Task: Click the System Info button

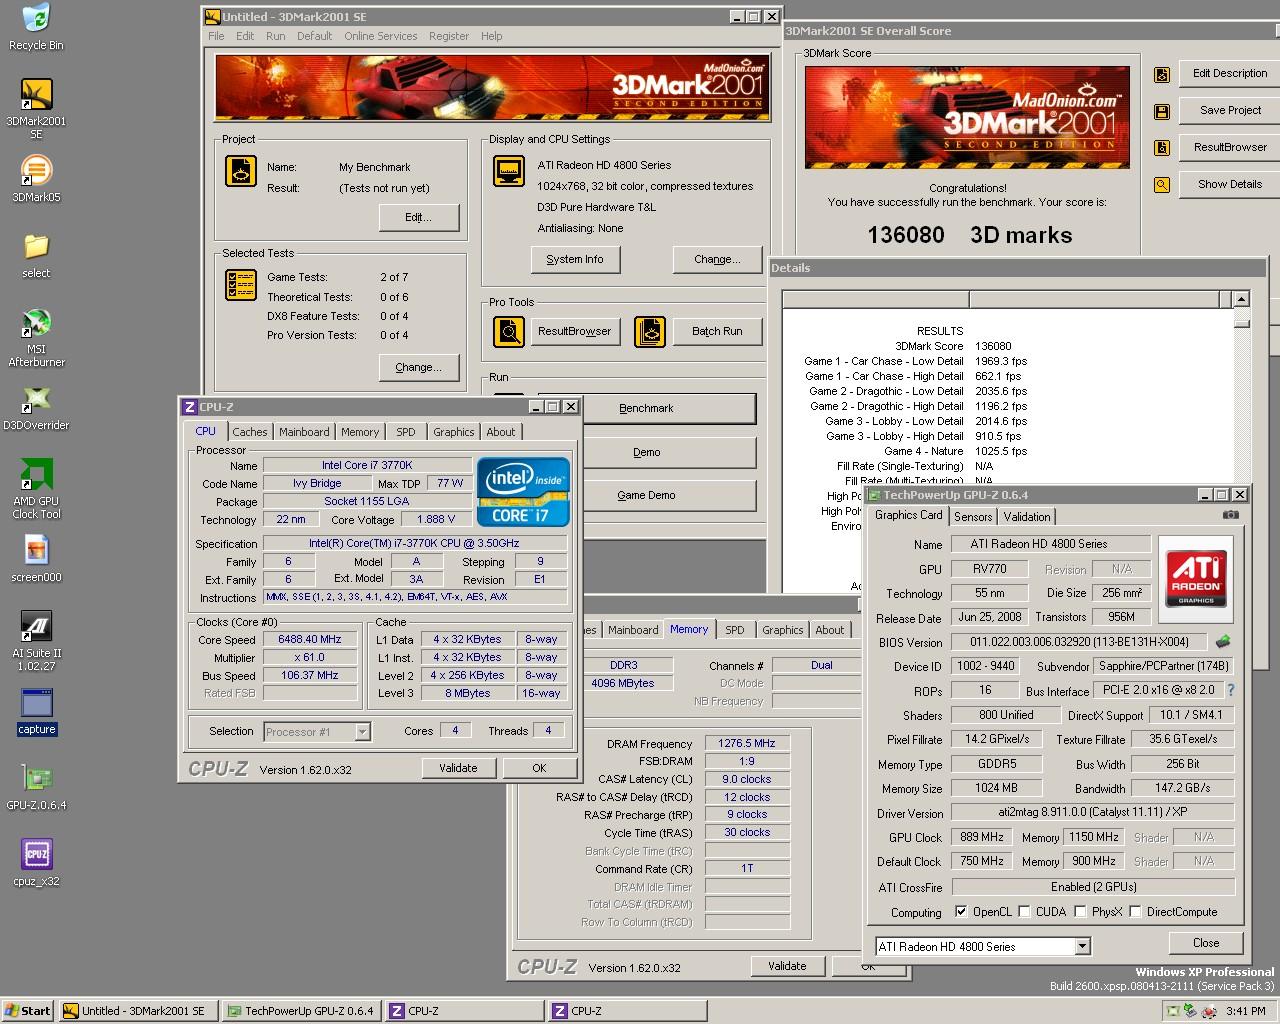Action: tap(575, 259)
